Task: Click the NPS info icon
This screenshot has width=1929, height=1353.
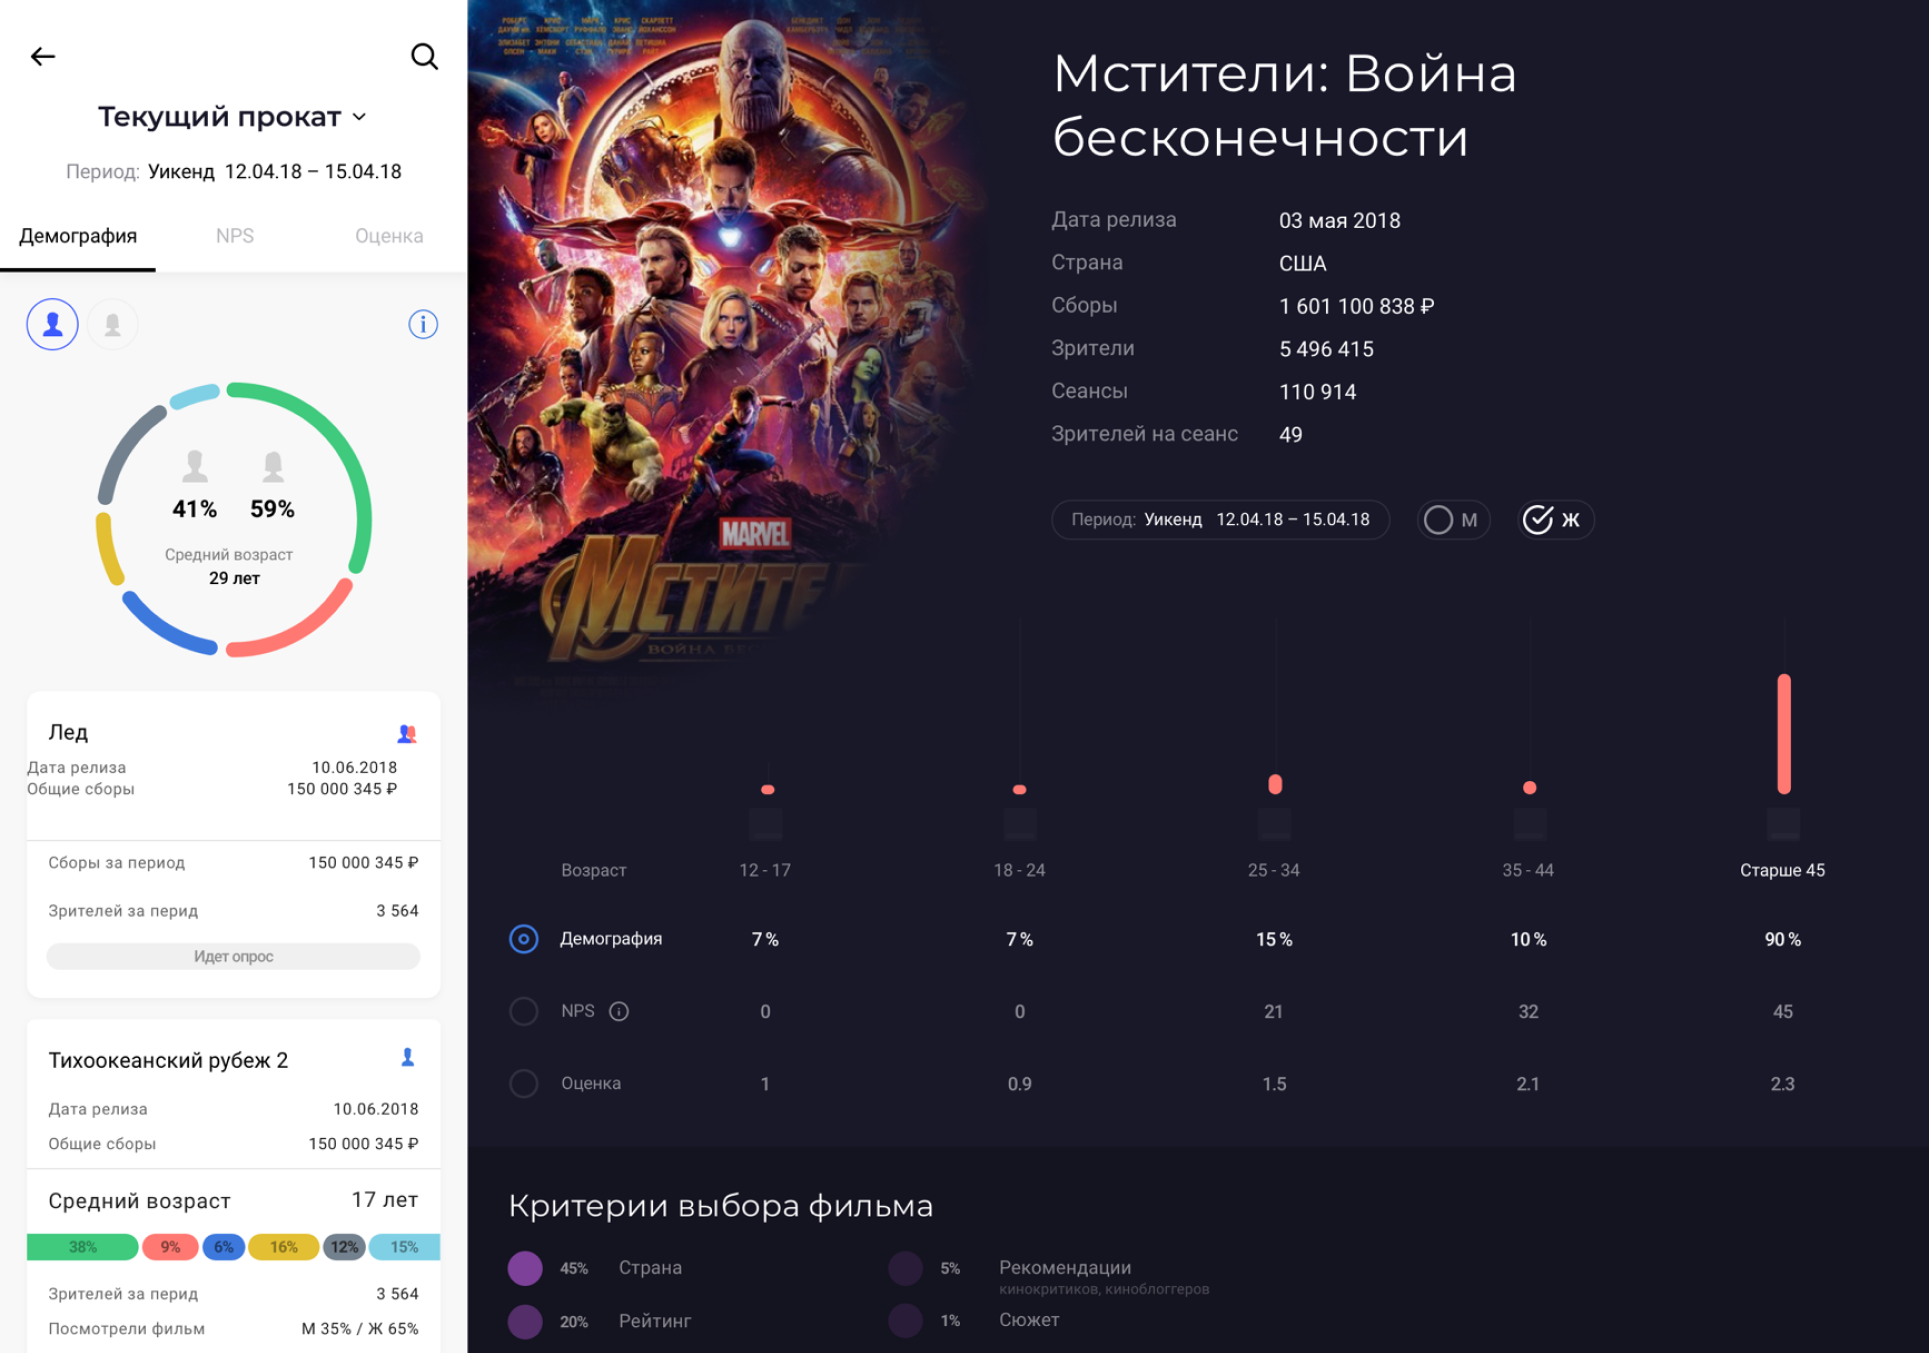Action: coord(619,1011)
